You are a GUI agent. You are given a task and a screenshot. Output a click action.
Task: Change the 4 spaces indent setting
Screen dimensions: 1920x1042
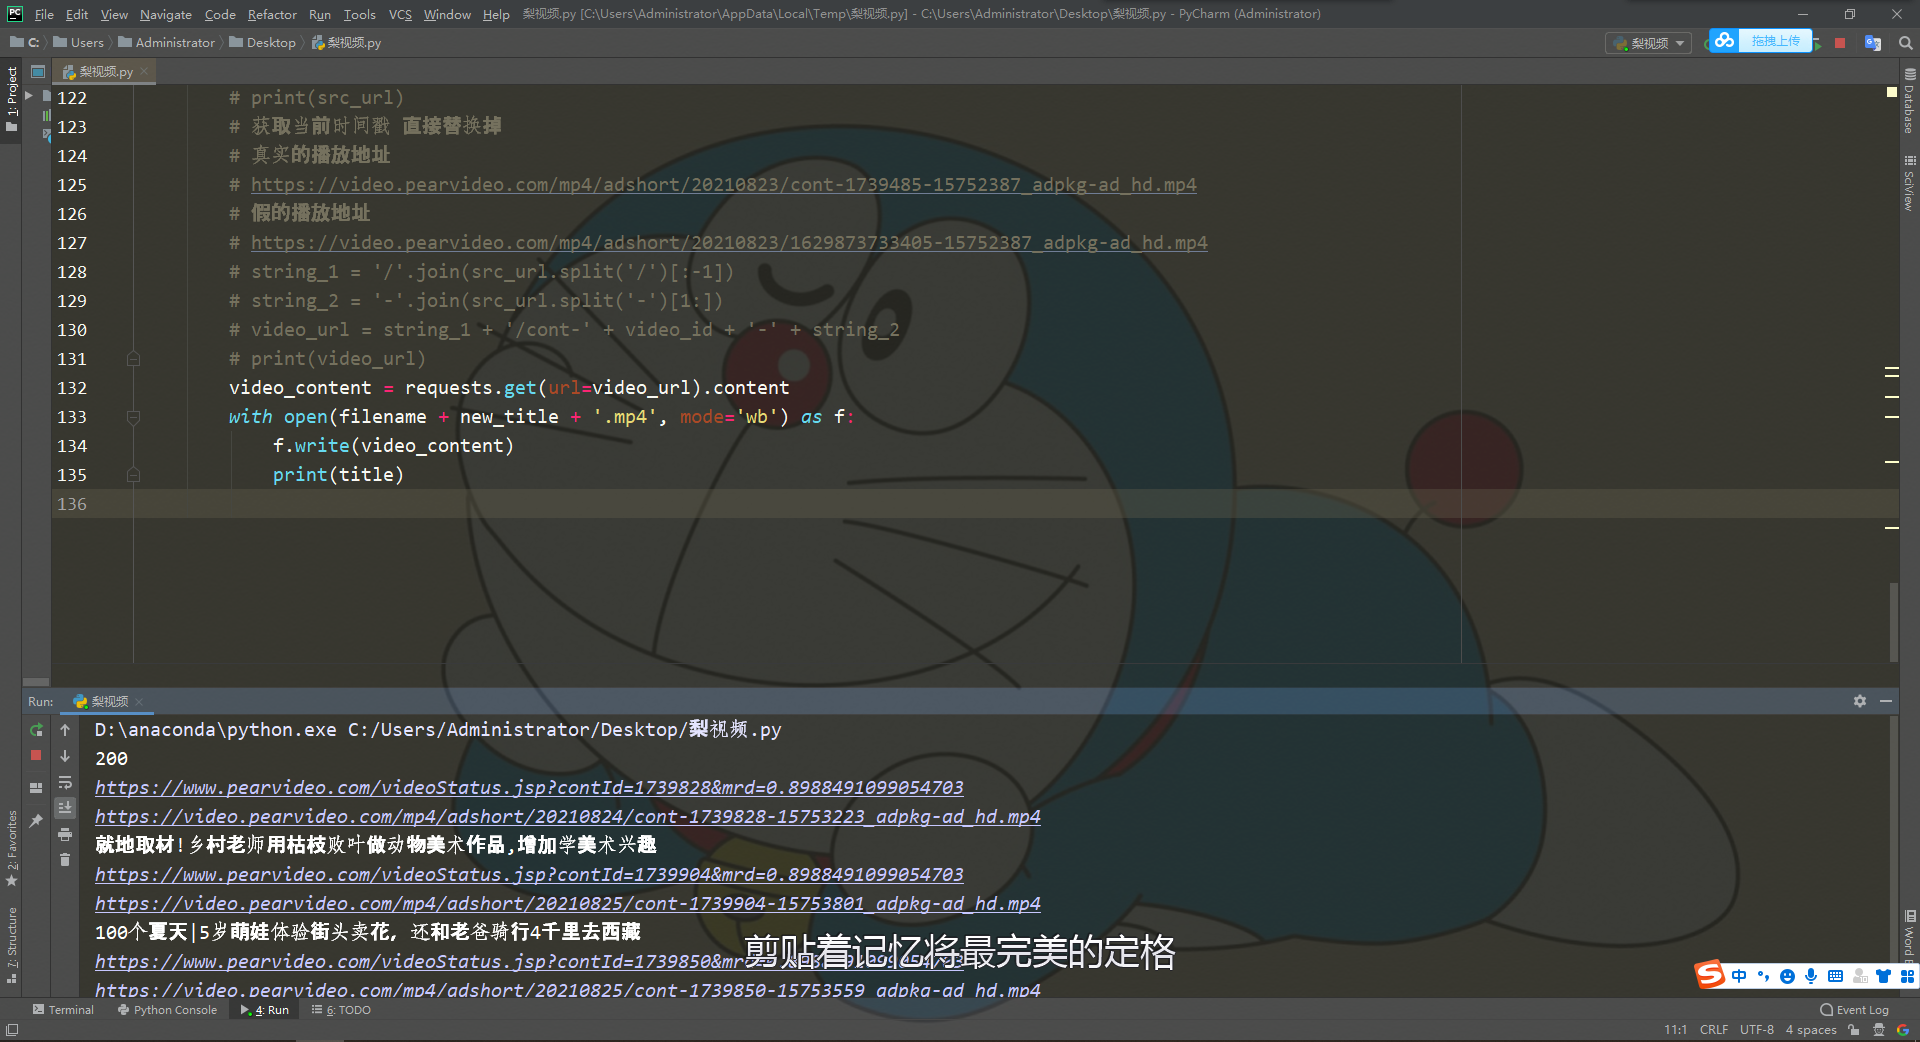tap(1811, 1030)
